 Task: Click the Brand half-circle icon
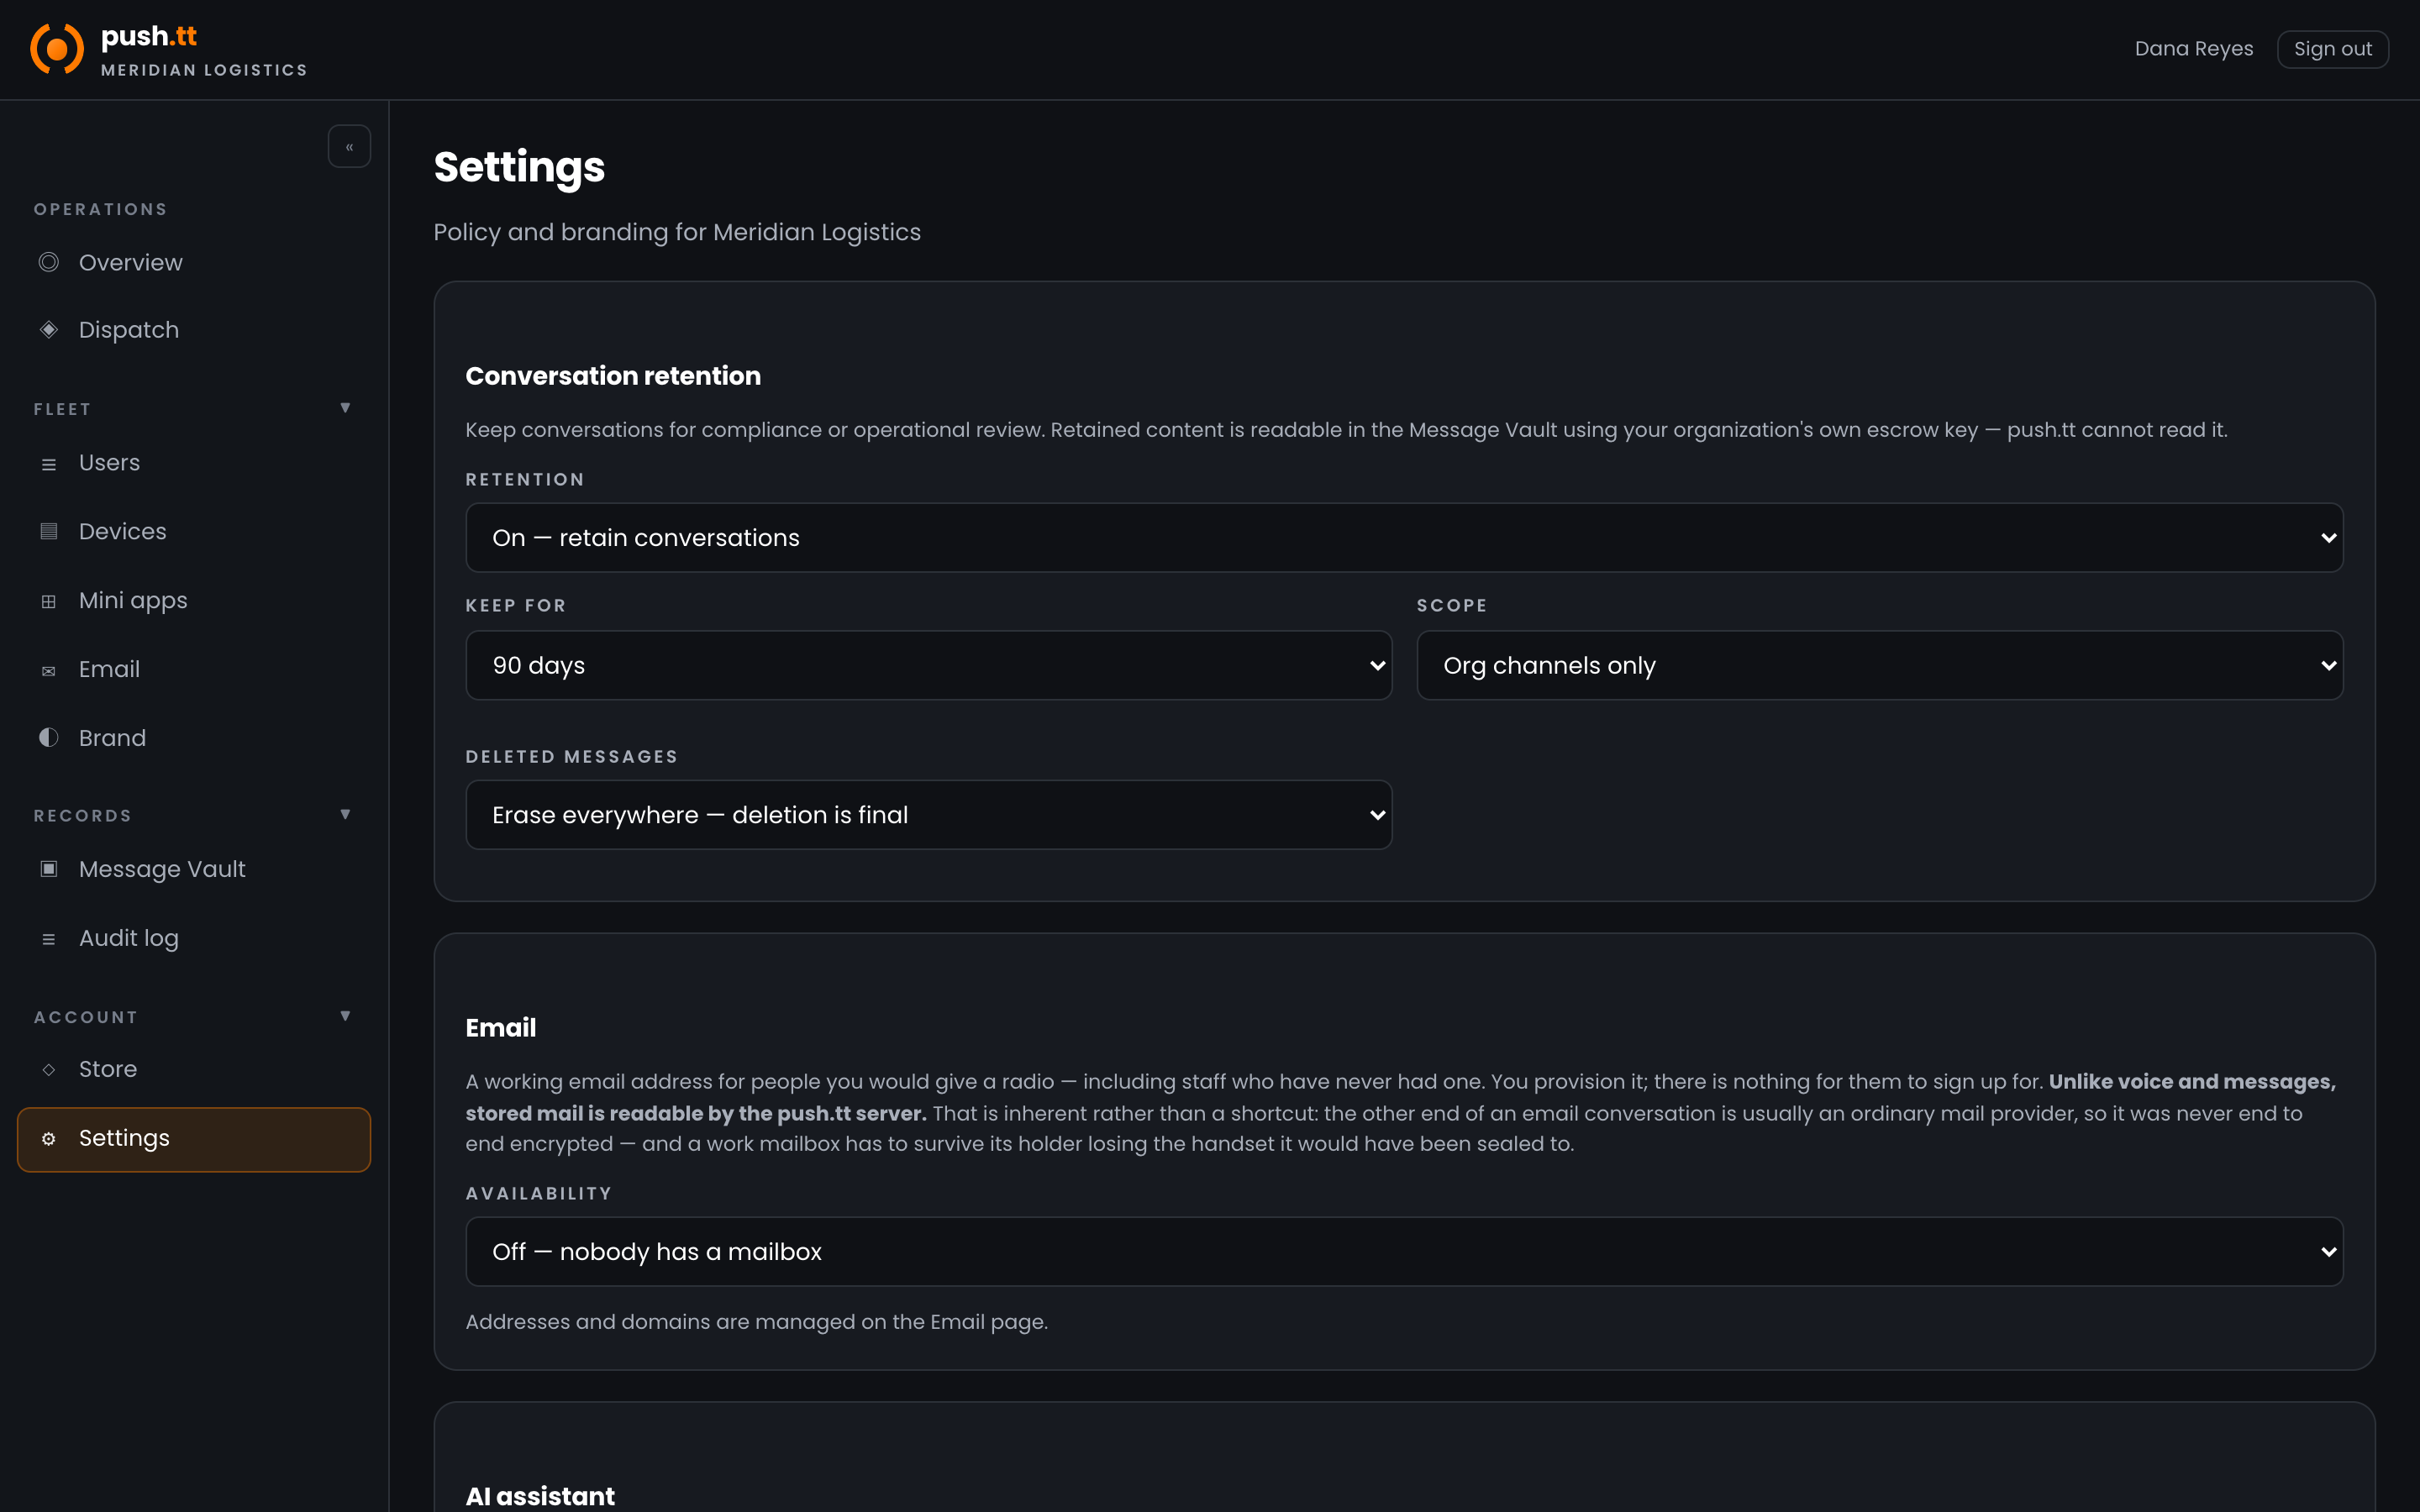(48, 738)
